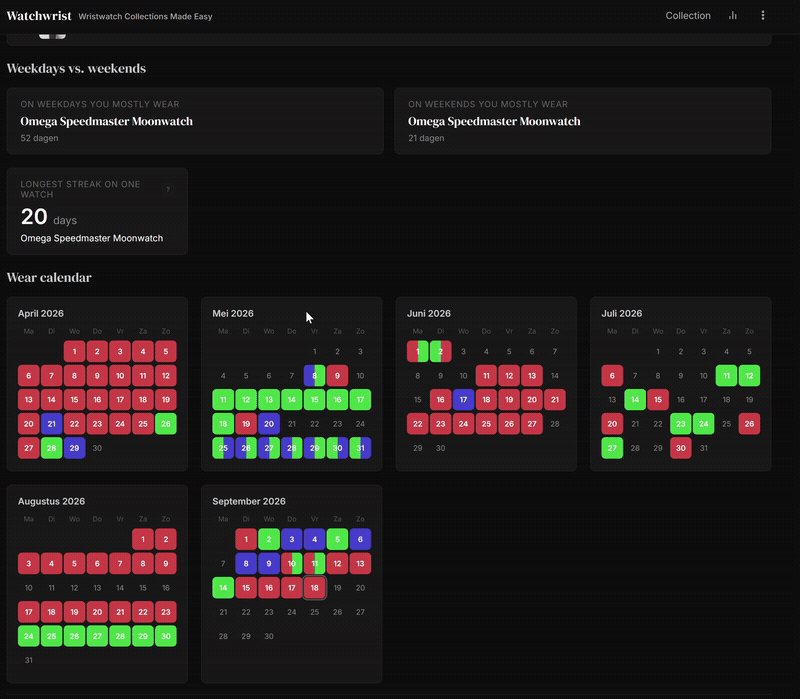Select August 24 green day cell

coord(29,636)
